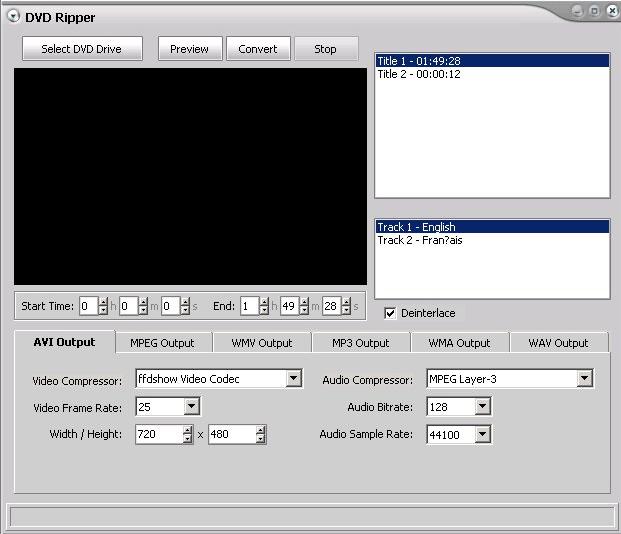The height and width of the screenshot is (534, 621).
Task: Minimize the DVD Ripper window
Action: (x=577, y=11)
